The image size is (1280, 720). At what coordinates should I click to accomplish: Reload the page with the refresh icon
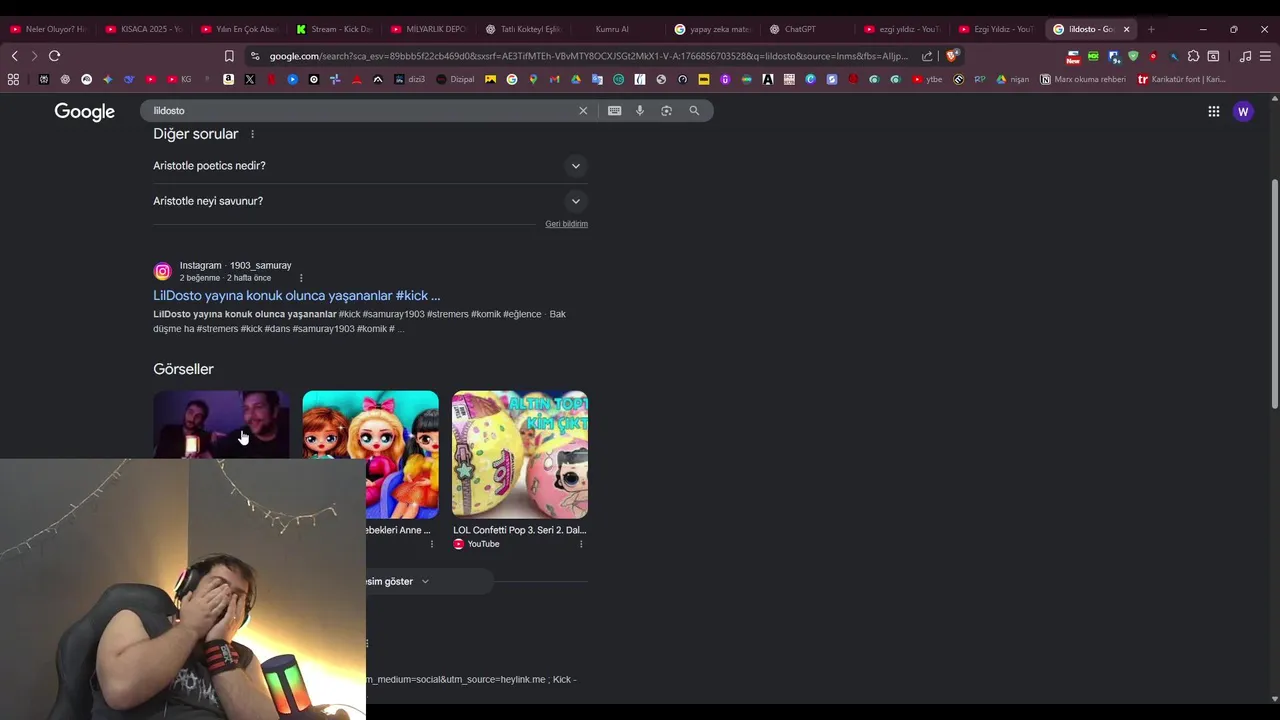pos(54,56)
